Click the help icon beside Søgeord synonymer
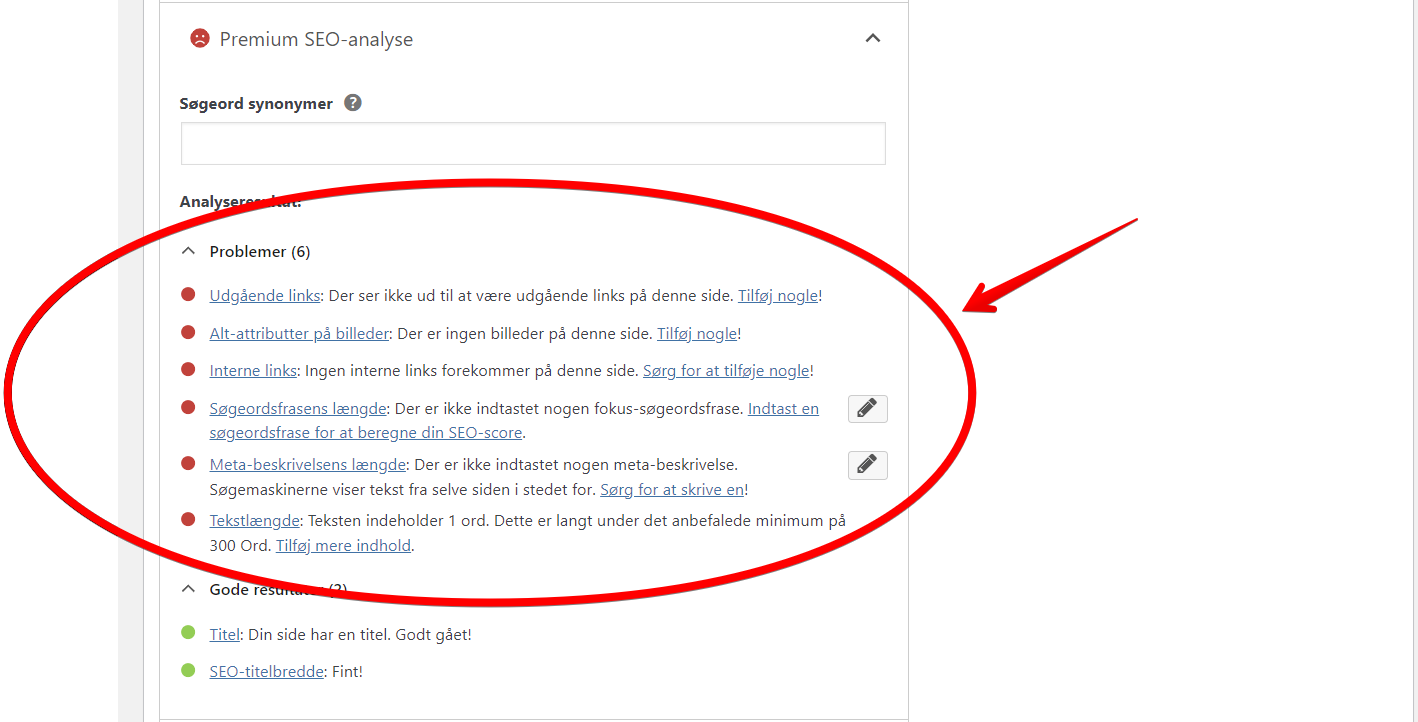The image size is (1418, 722). [x=352, y=103]
